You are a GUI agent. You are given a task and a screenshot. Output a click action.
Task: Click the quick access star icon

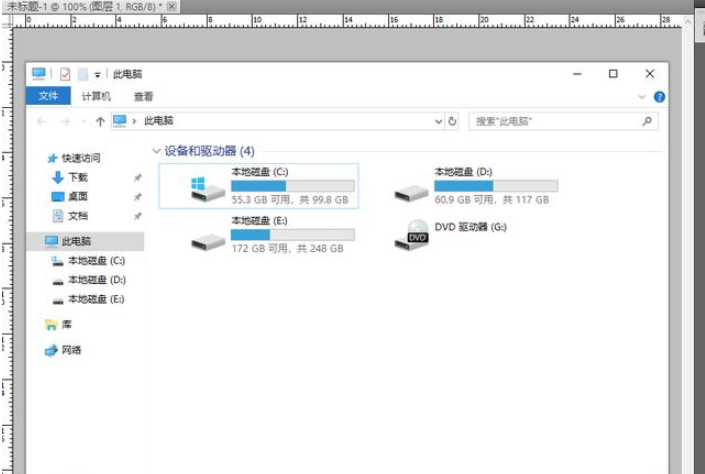52,158
